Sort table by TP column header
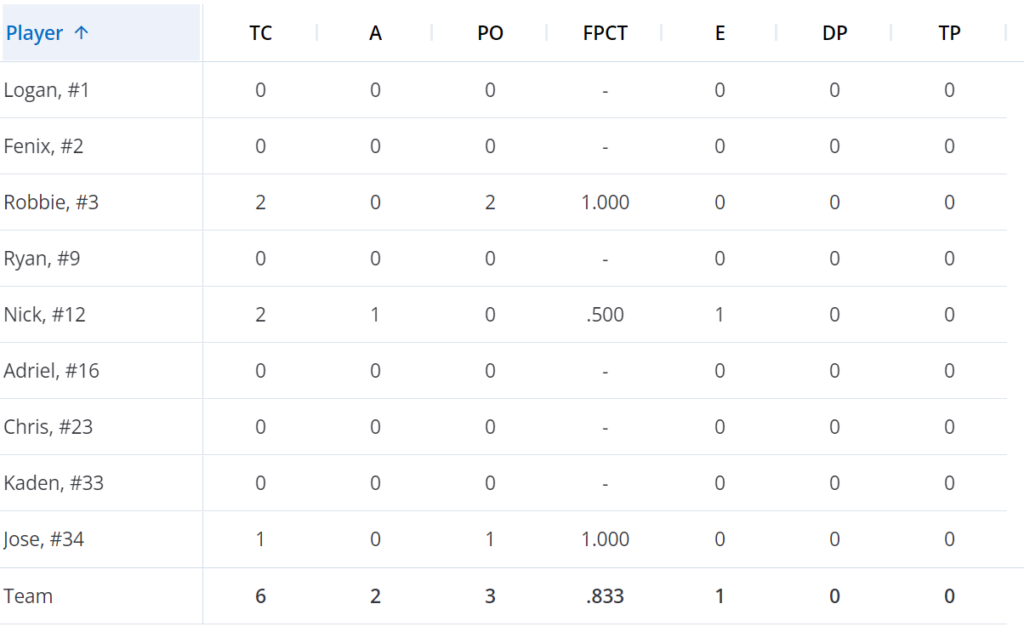Screen dimensions: 1024x638 click(949, 33)
